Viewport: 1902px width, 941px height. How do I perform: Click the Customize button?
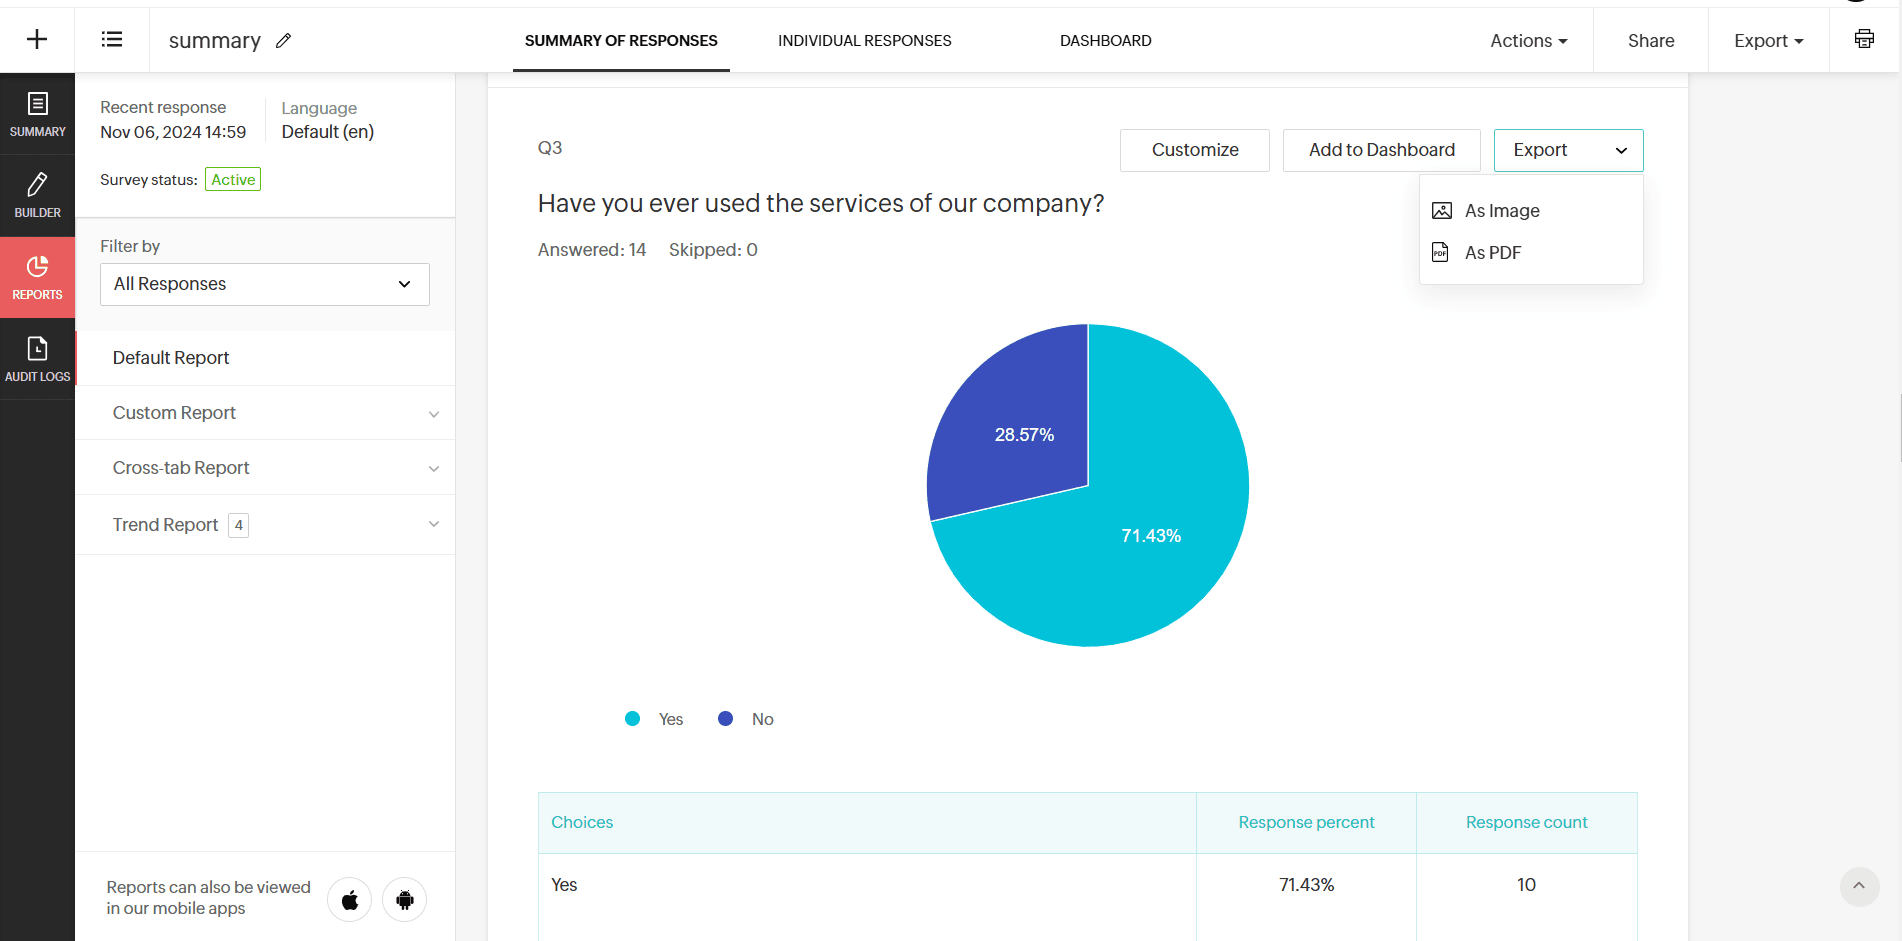coord(1194,150)
